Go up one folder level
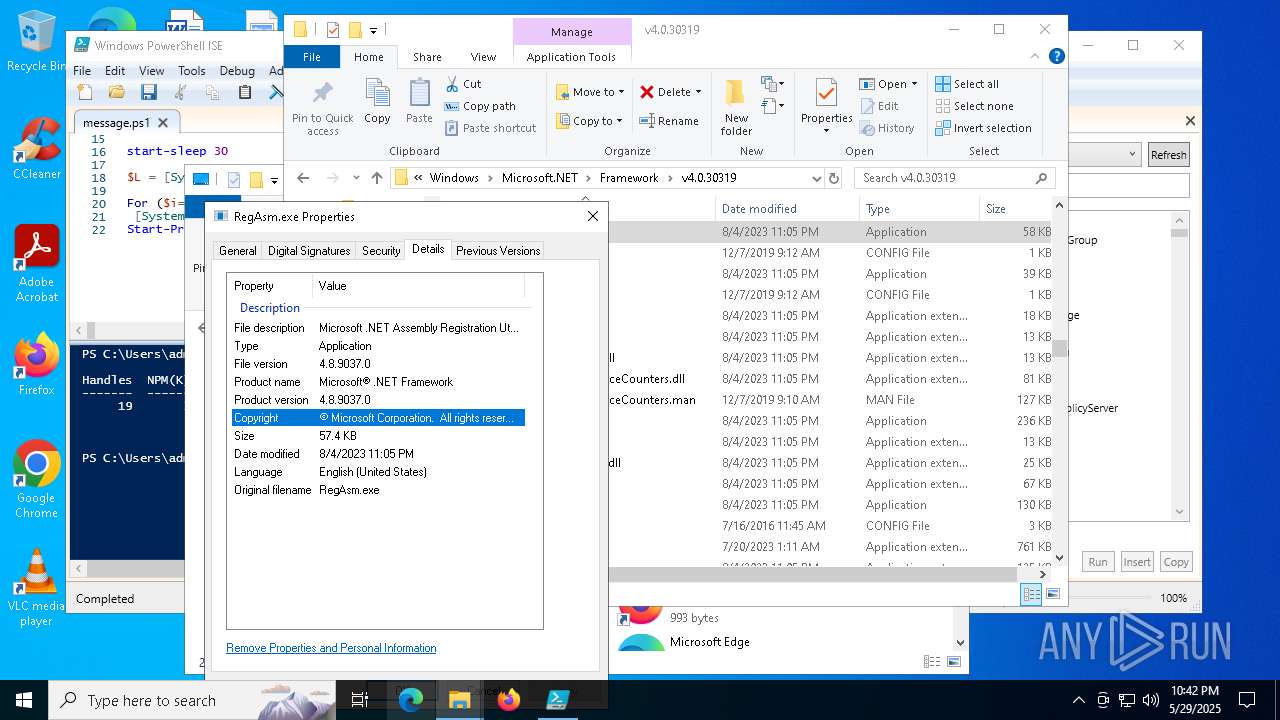Viewport: 1280px width, 720px height. 376,178
